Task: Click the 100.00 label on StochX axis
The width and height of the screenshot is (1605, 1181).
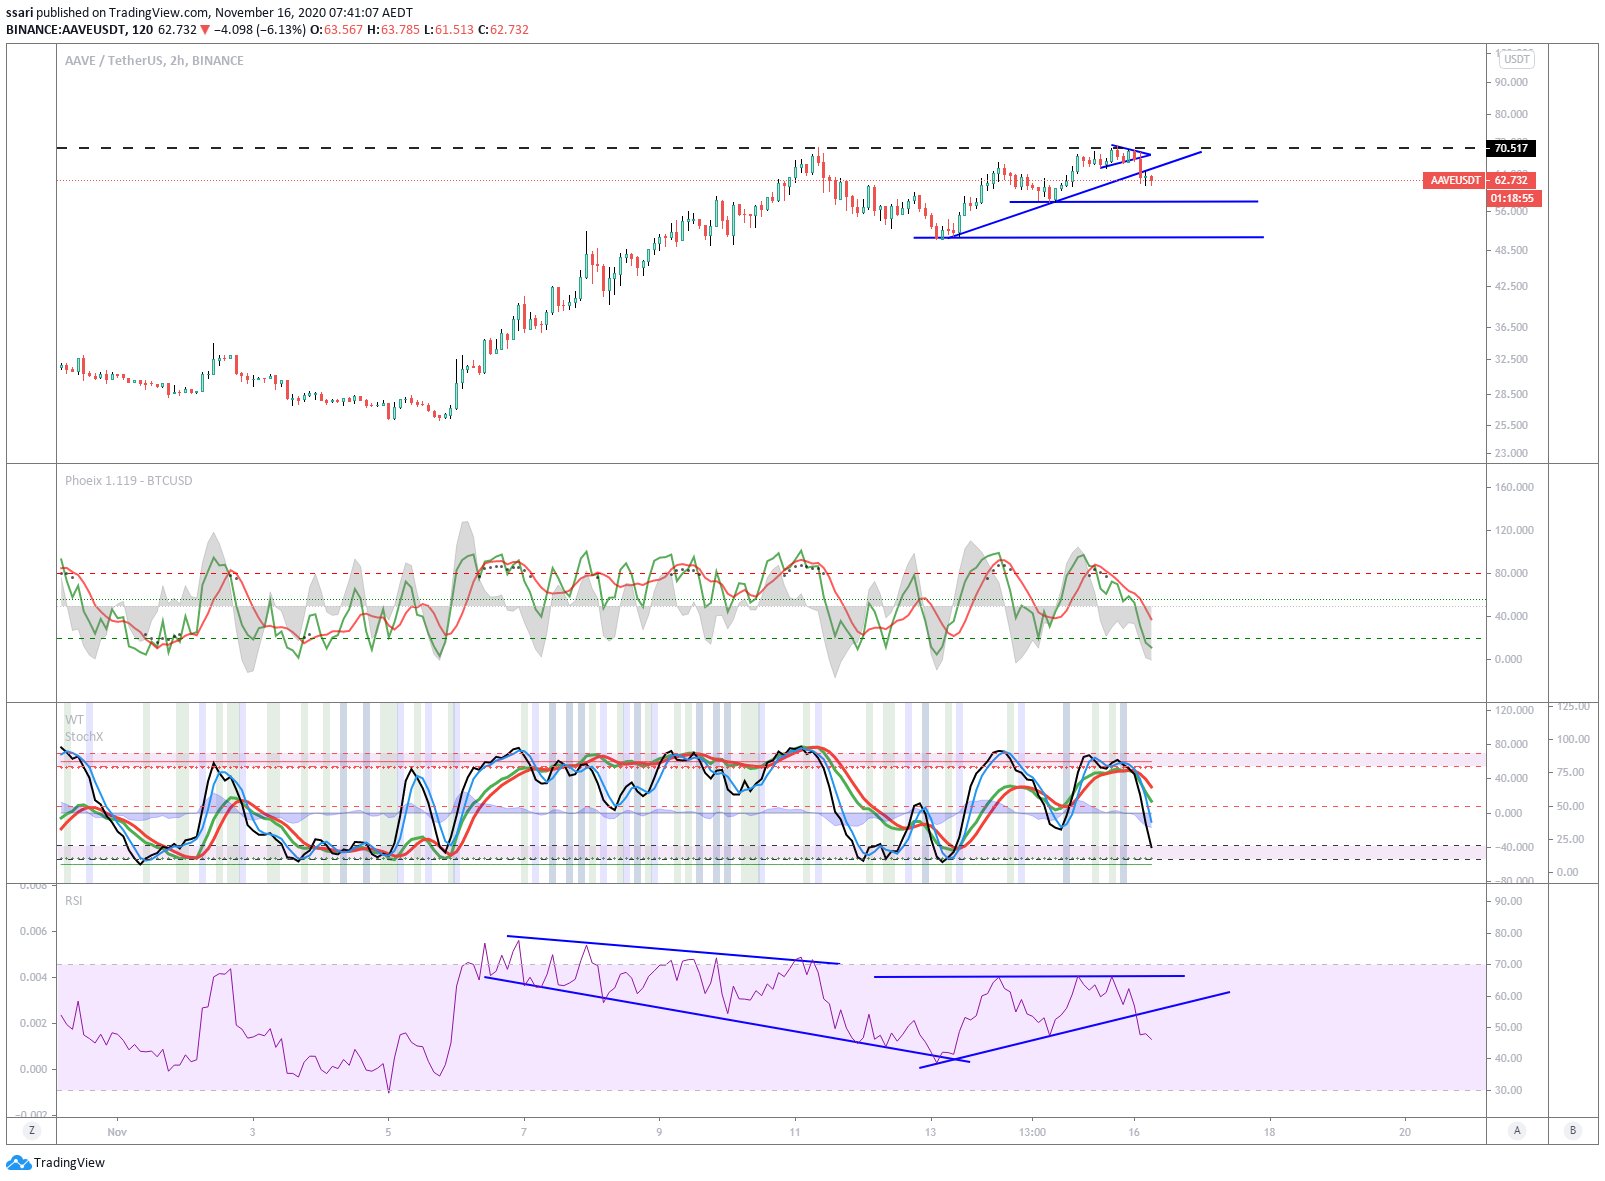Action: point(1573,739)
